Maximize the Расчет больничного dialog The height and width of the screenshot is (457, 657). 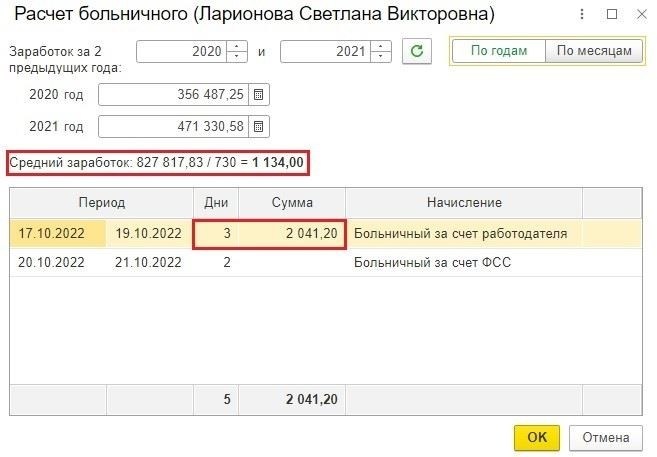(612, 16)
